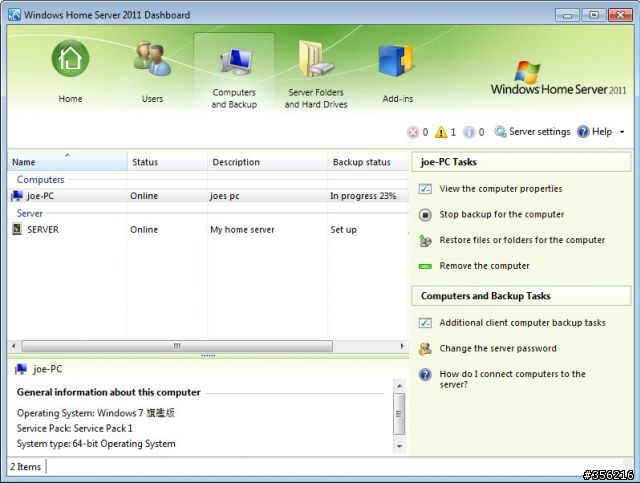The image size is (640, 483).
Task: Show critical alerts red X icon
Action: [413, 132]
